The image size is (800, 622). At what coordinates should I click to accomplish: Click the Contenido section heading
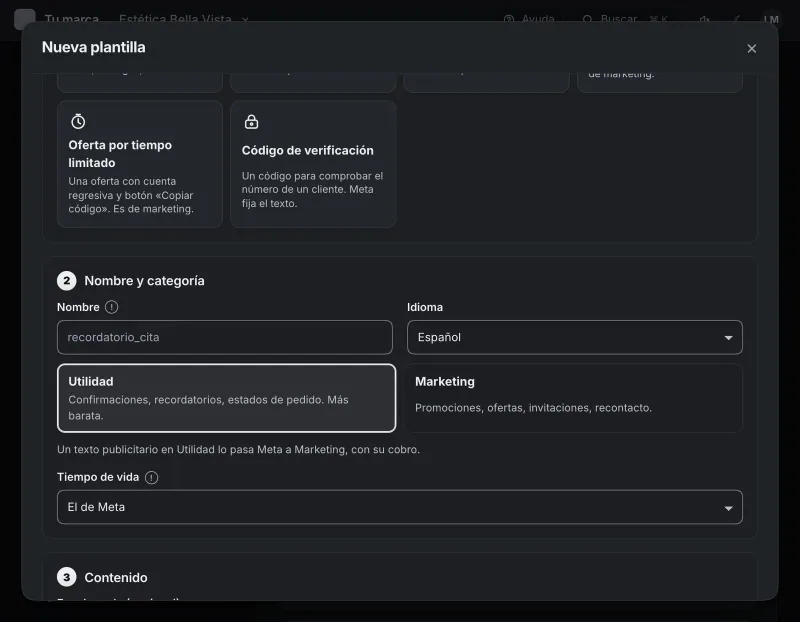pos(116,578)
